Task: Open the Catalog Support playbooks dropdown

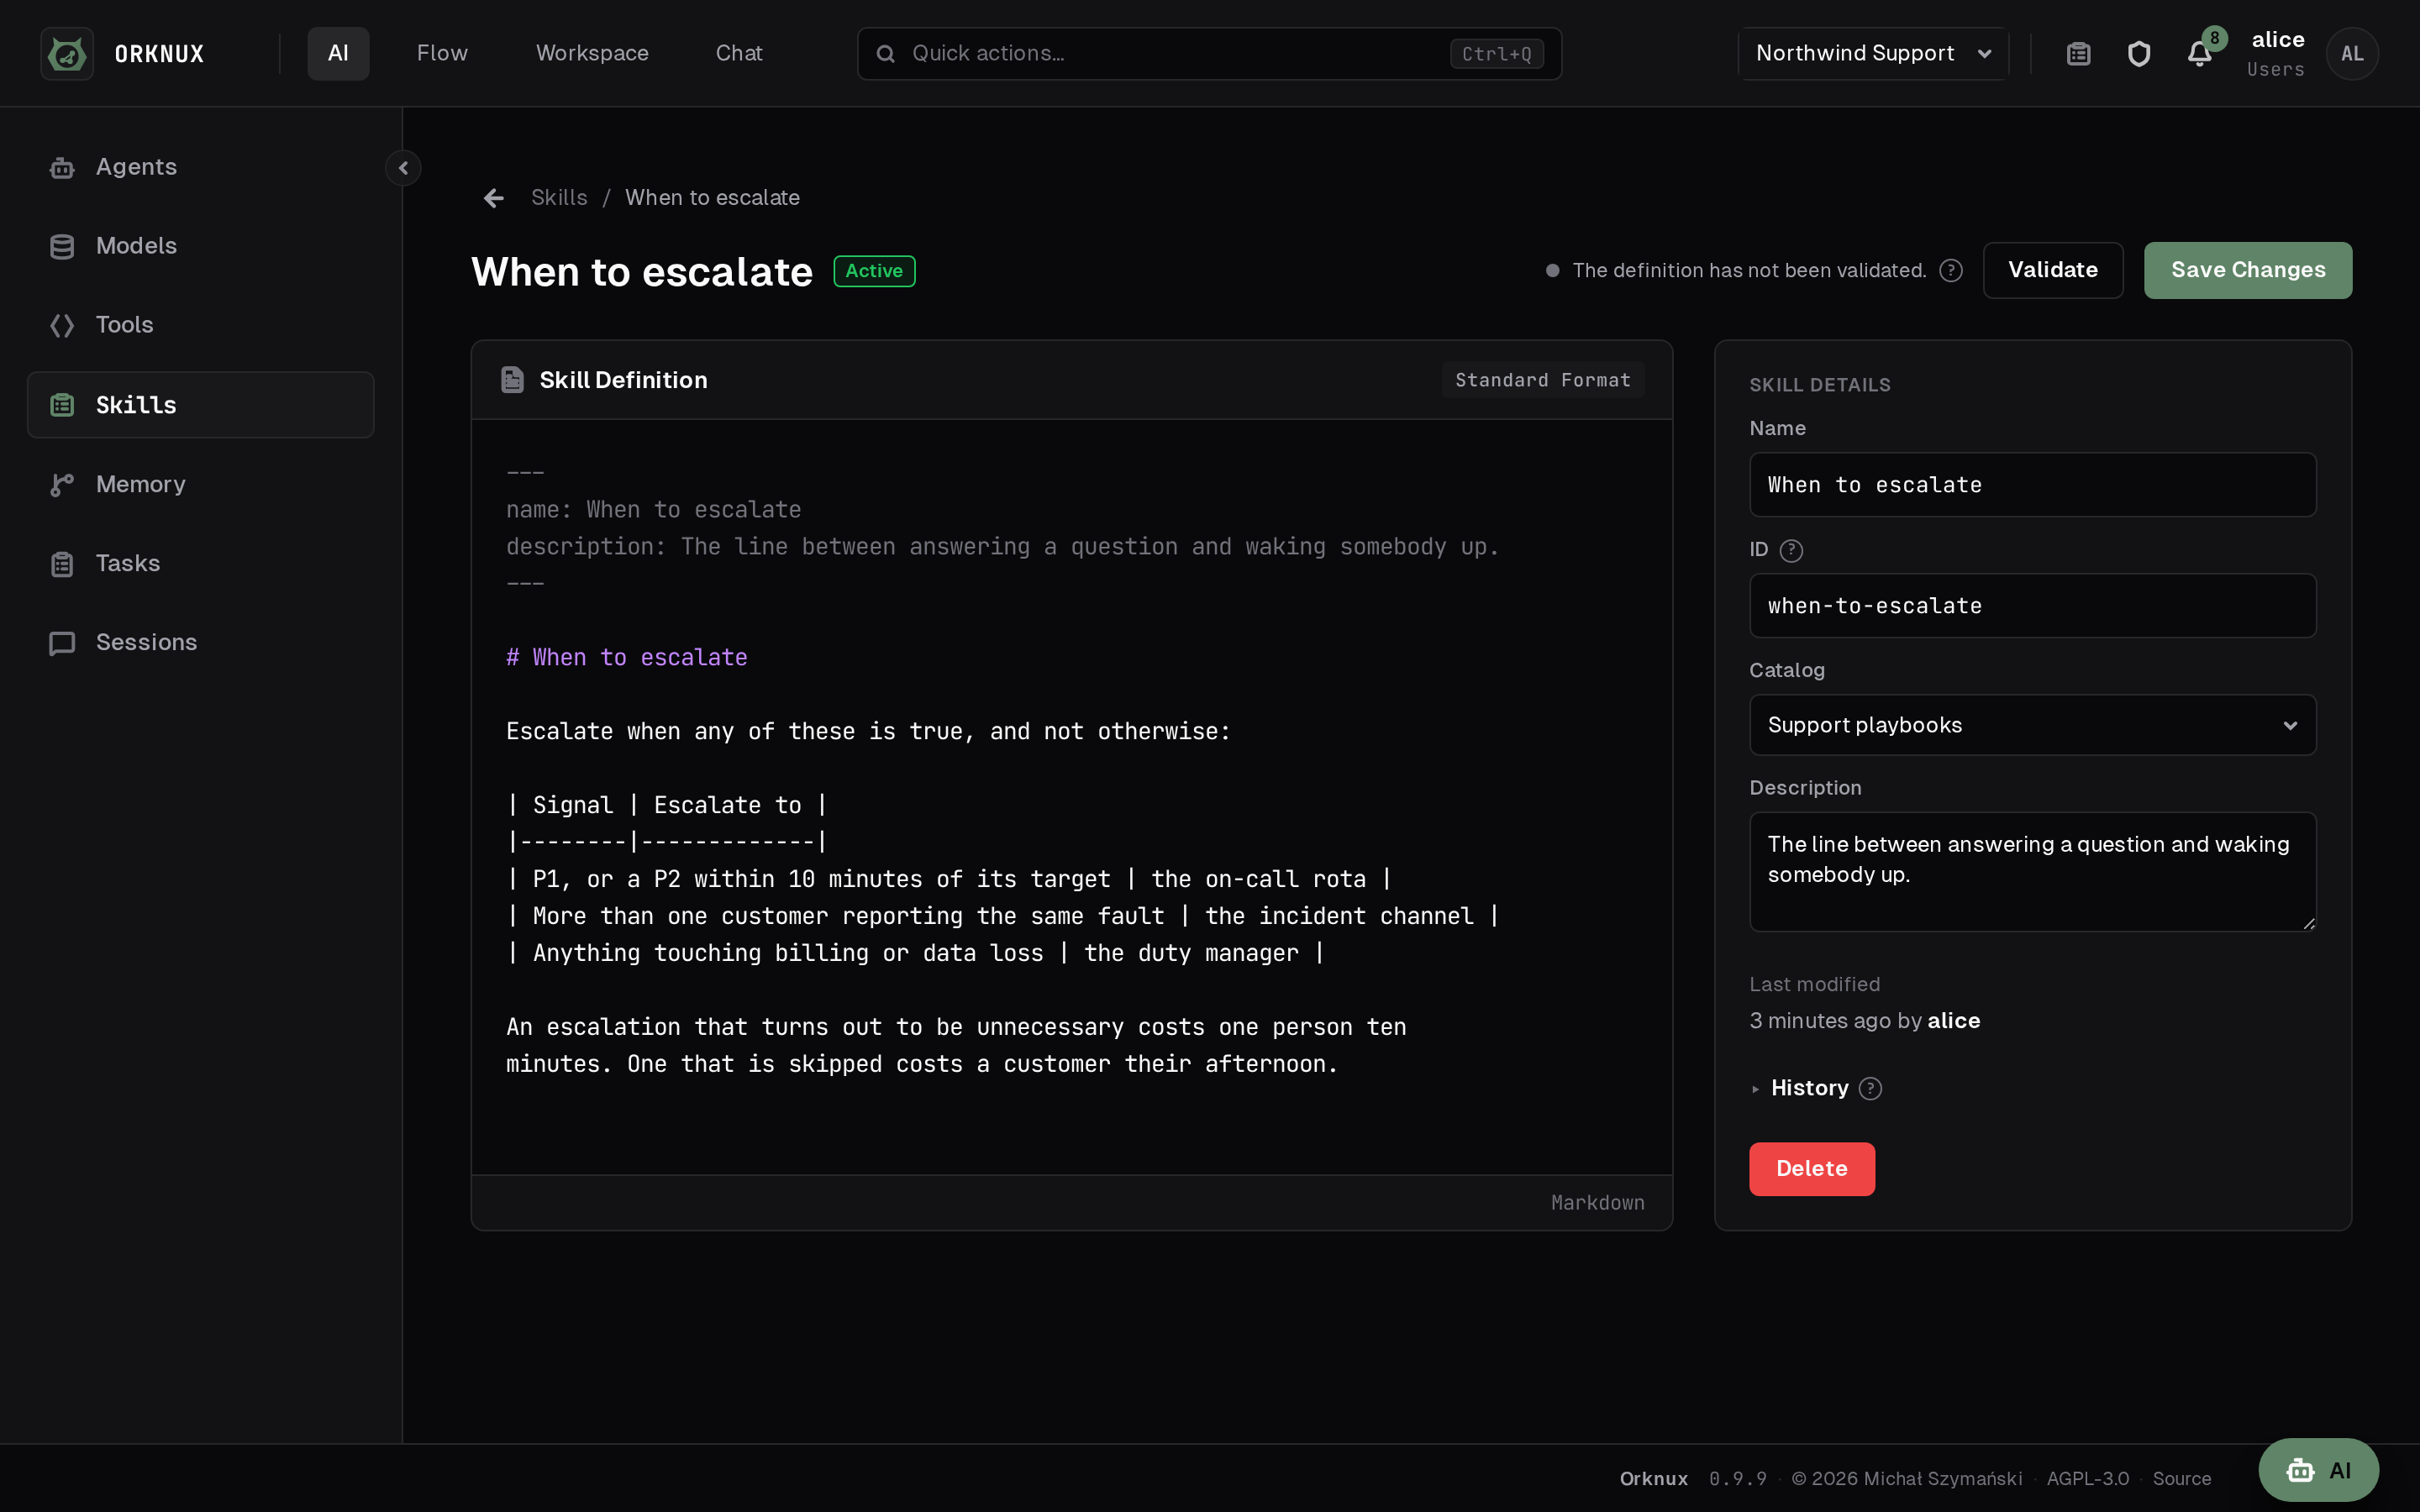Action: [x=2032, y=725]
